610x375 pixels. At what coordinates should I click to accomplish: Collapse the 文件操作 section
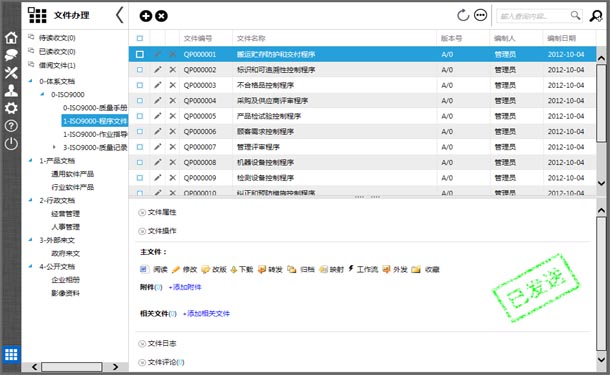point(158,231)
